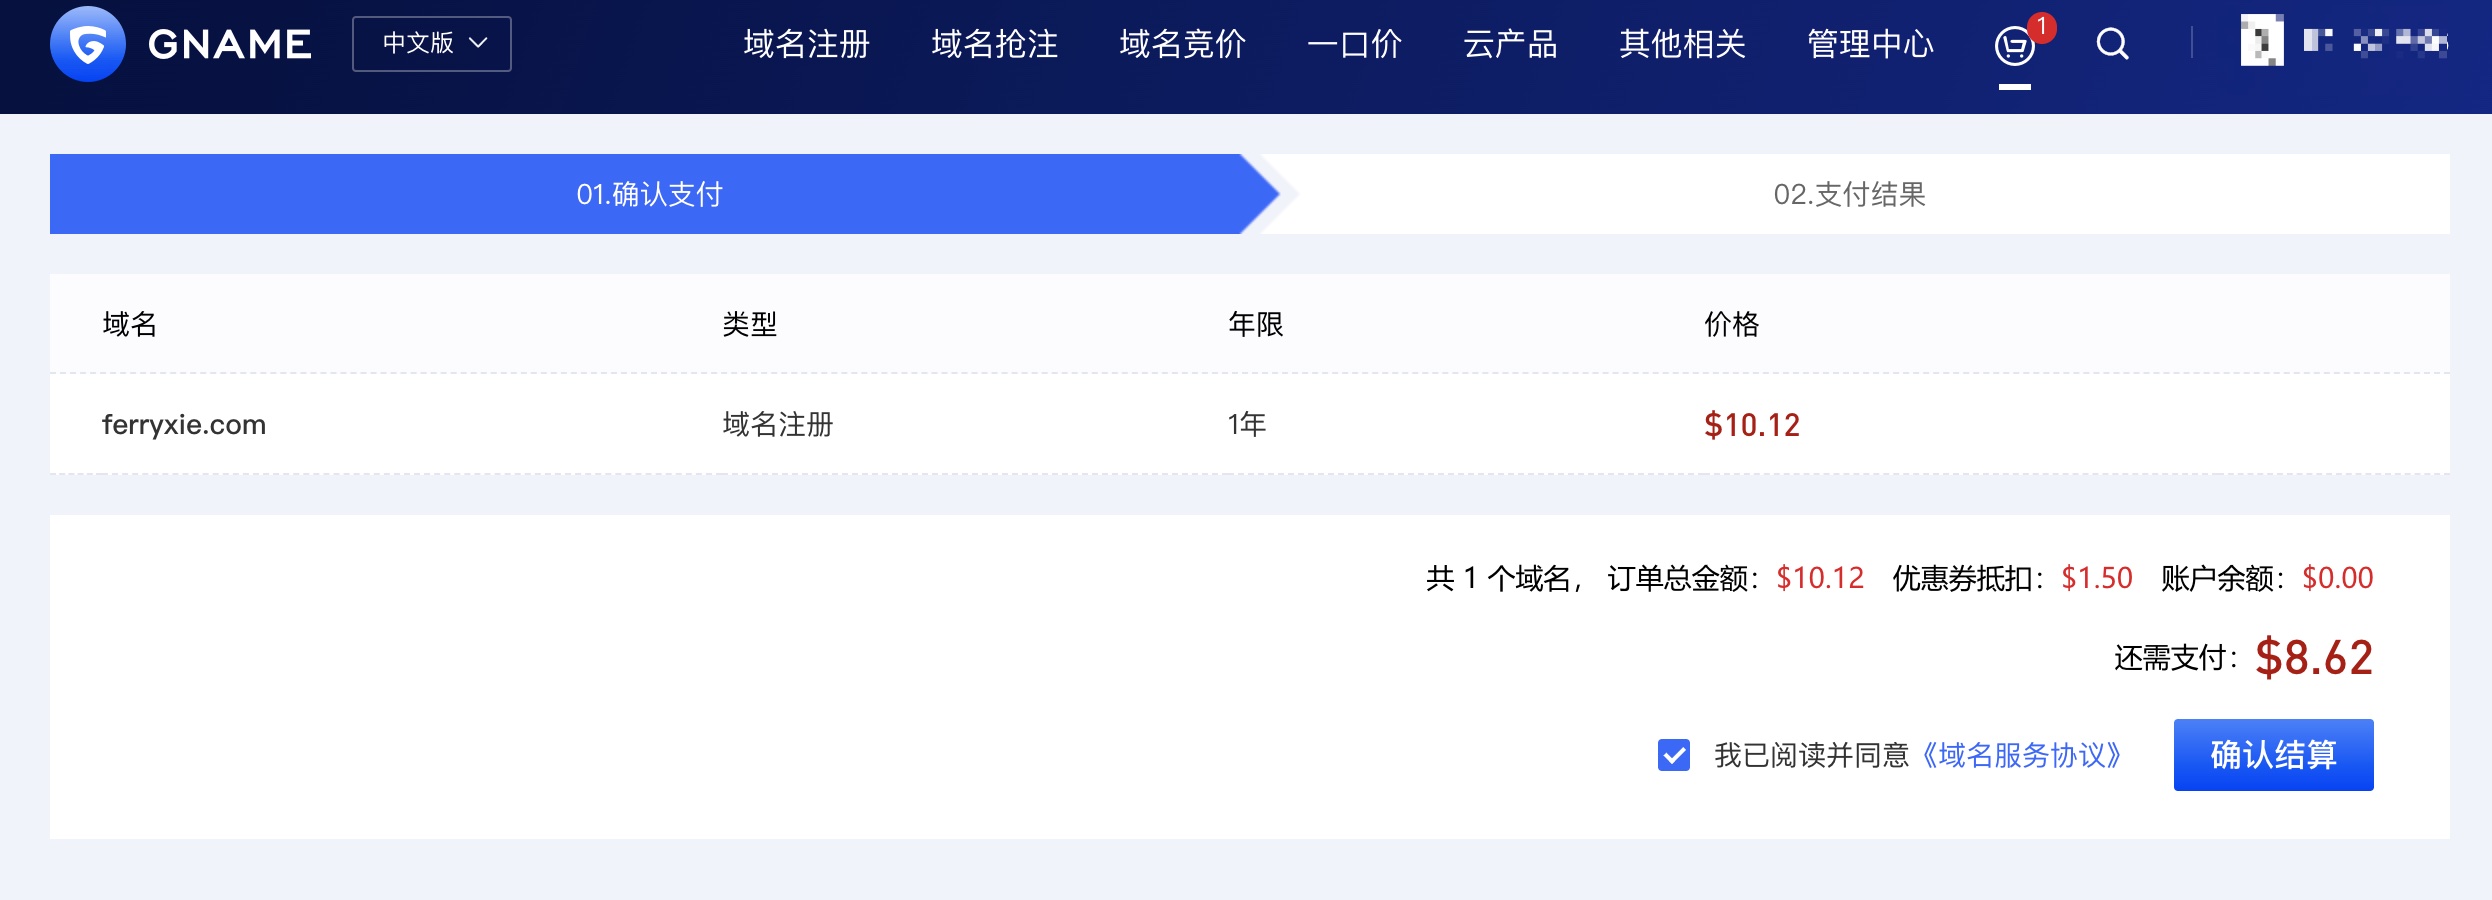
Task: Go to 域名竞价 in navigation
Action: click(x=1182, y=44)
